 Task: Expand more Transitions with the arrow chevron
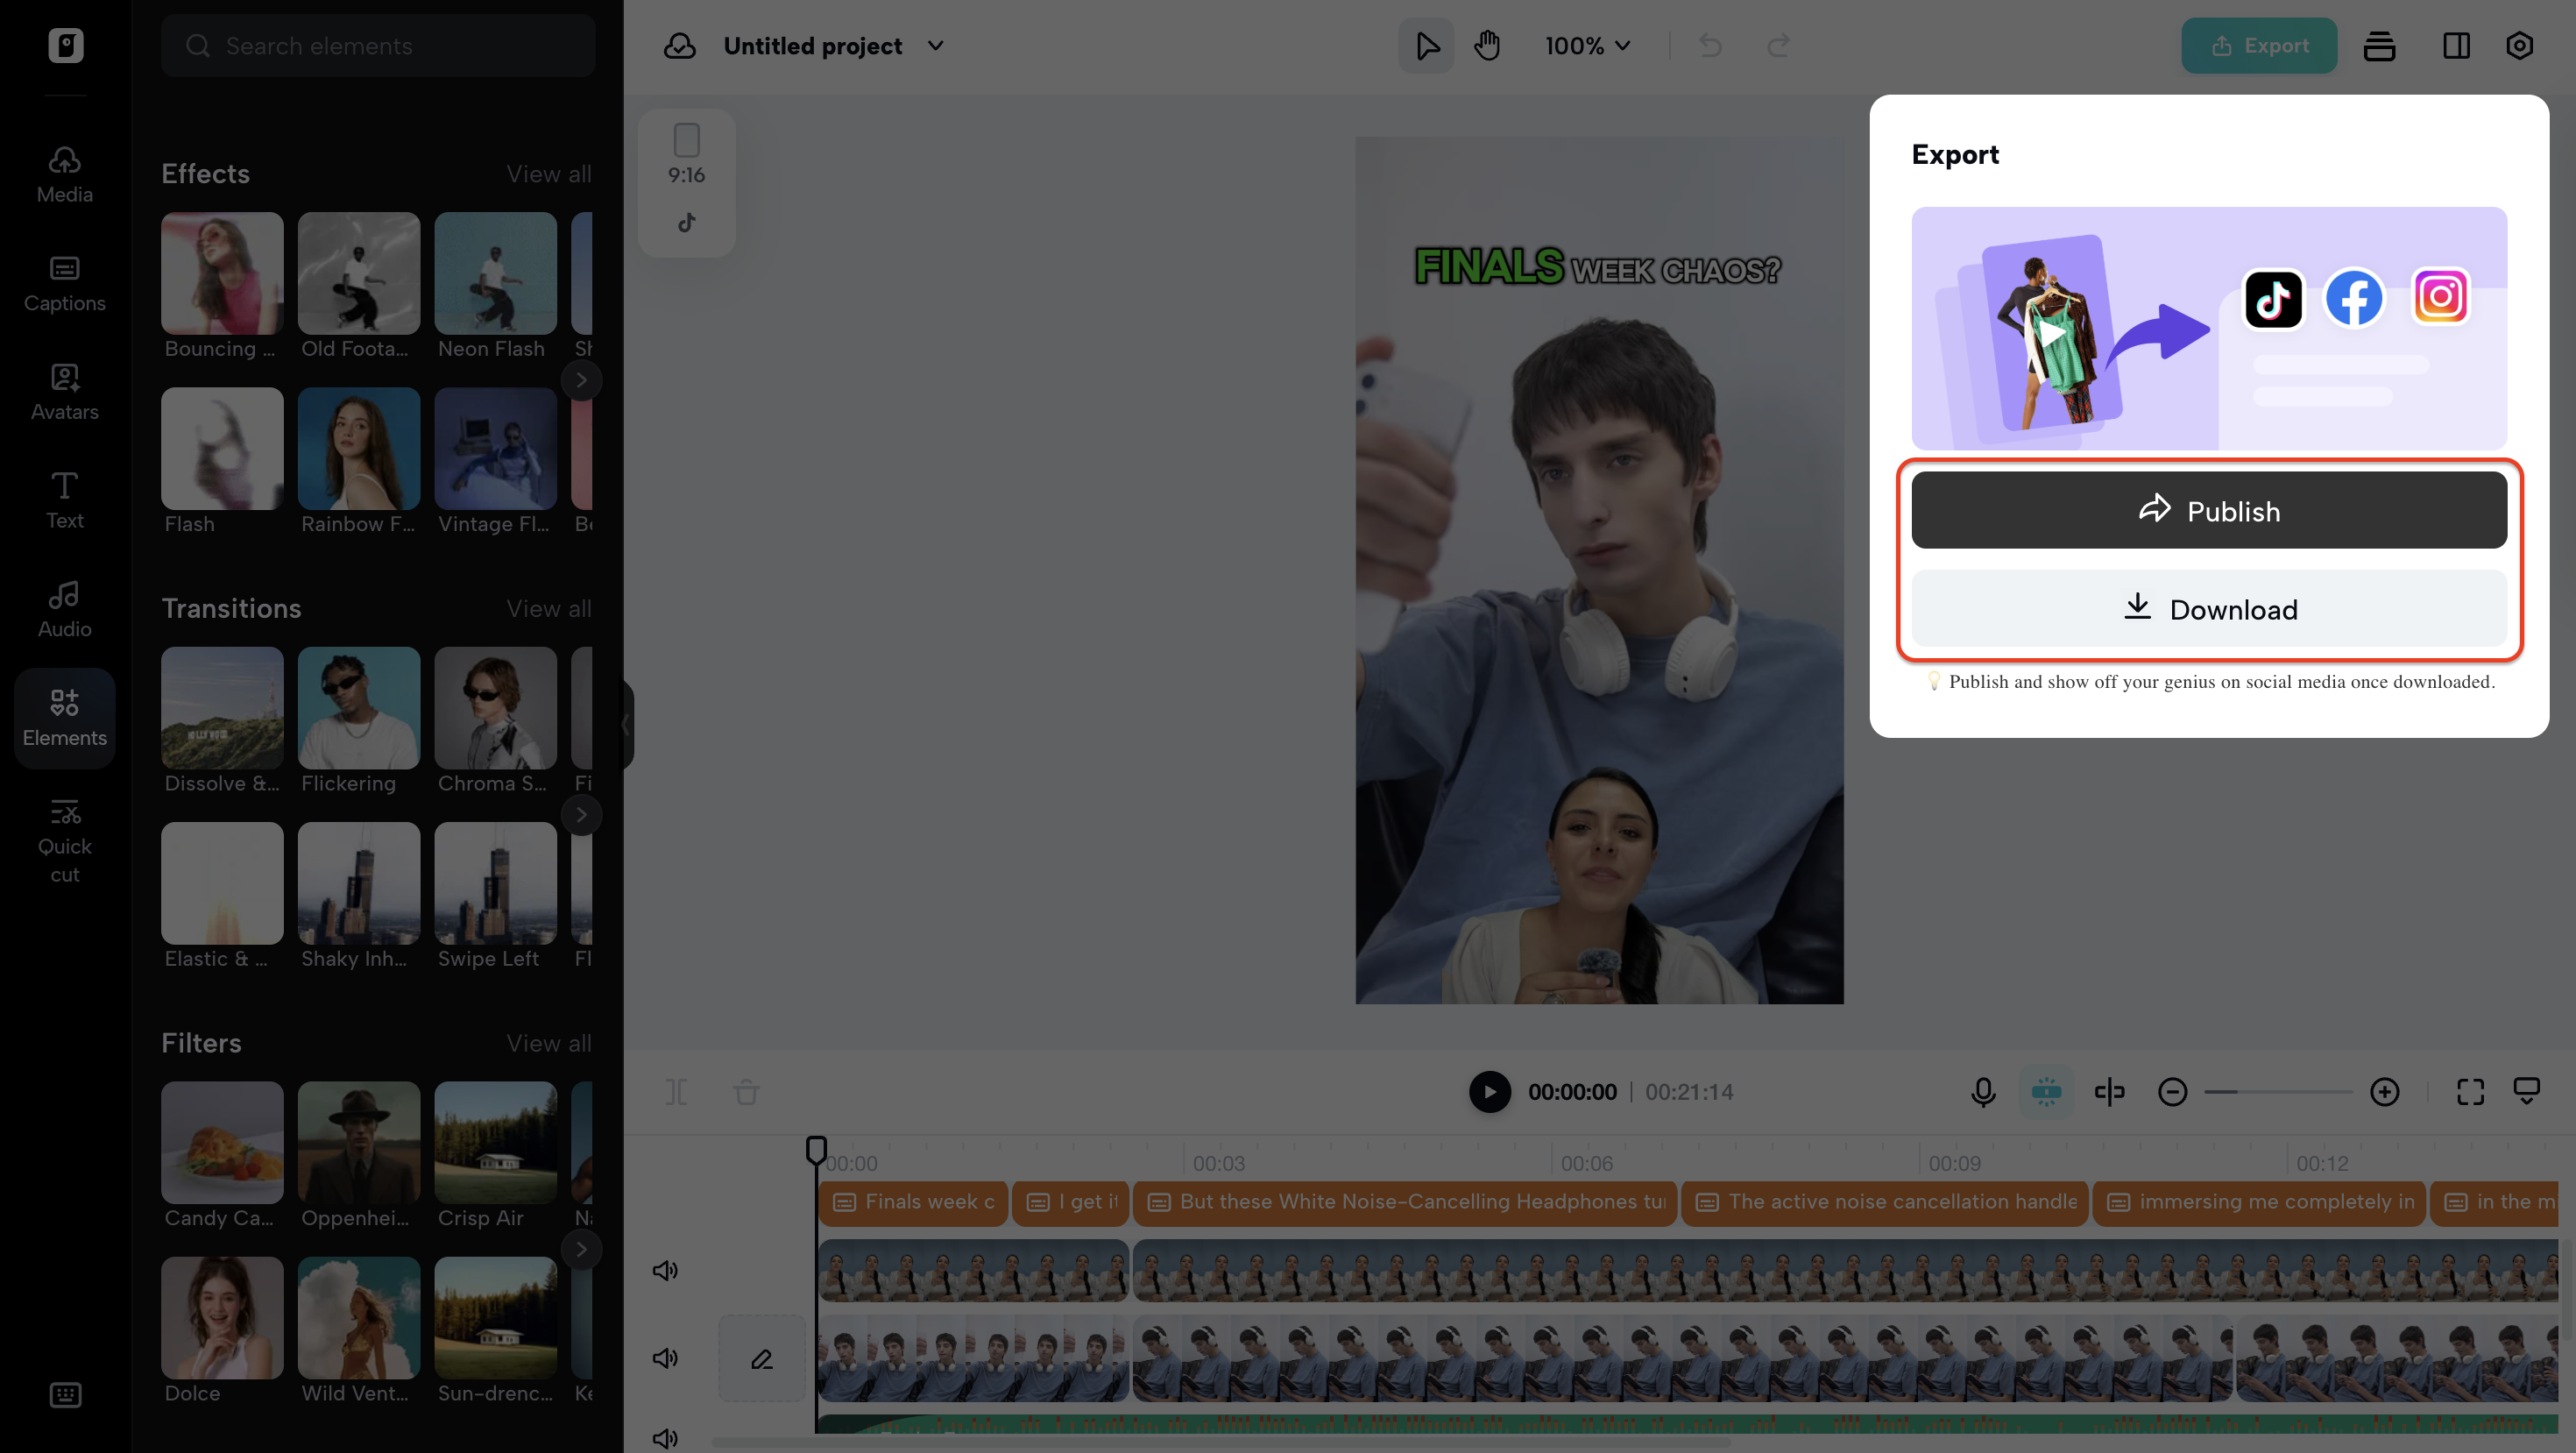pos(581,814)
